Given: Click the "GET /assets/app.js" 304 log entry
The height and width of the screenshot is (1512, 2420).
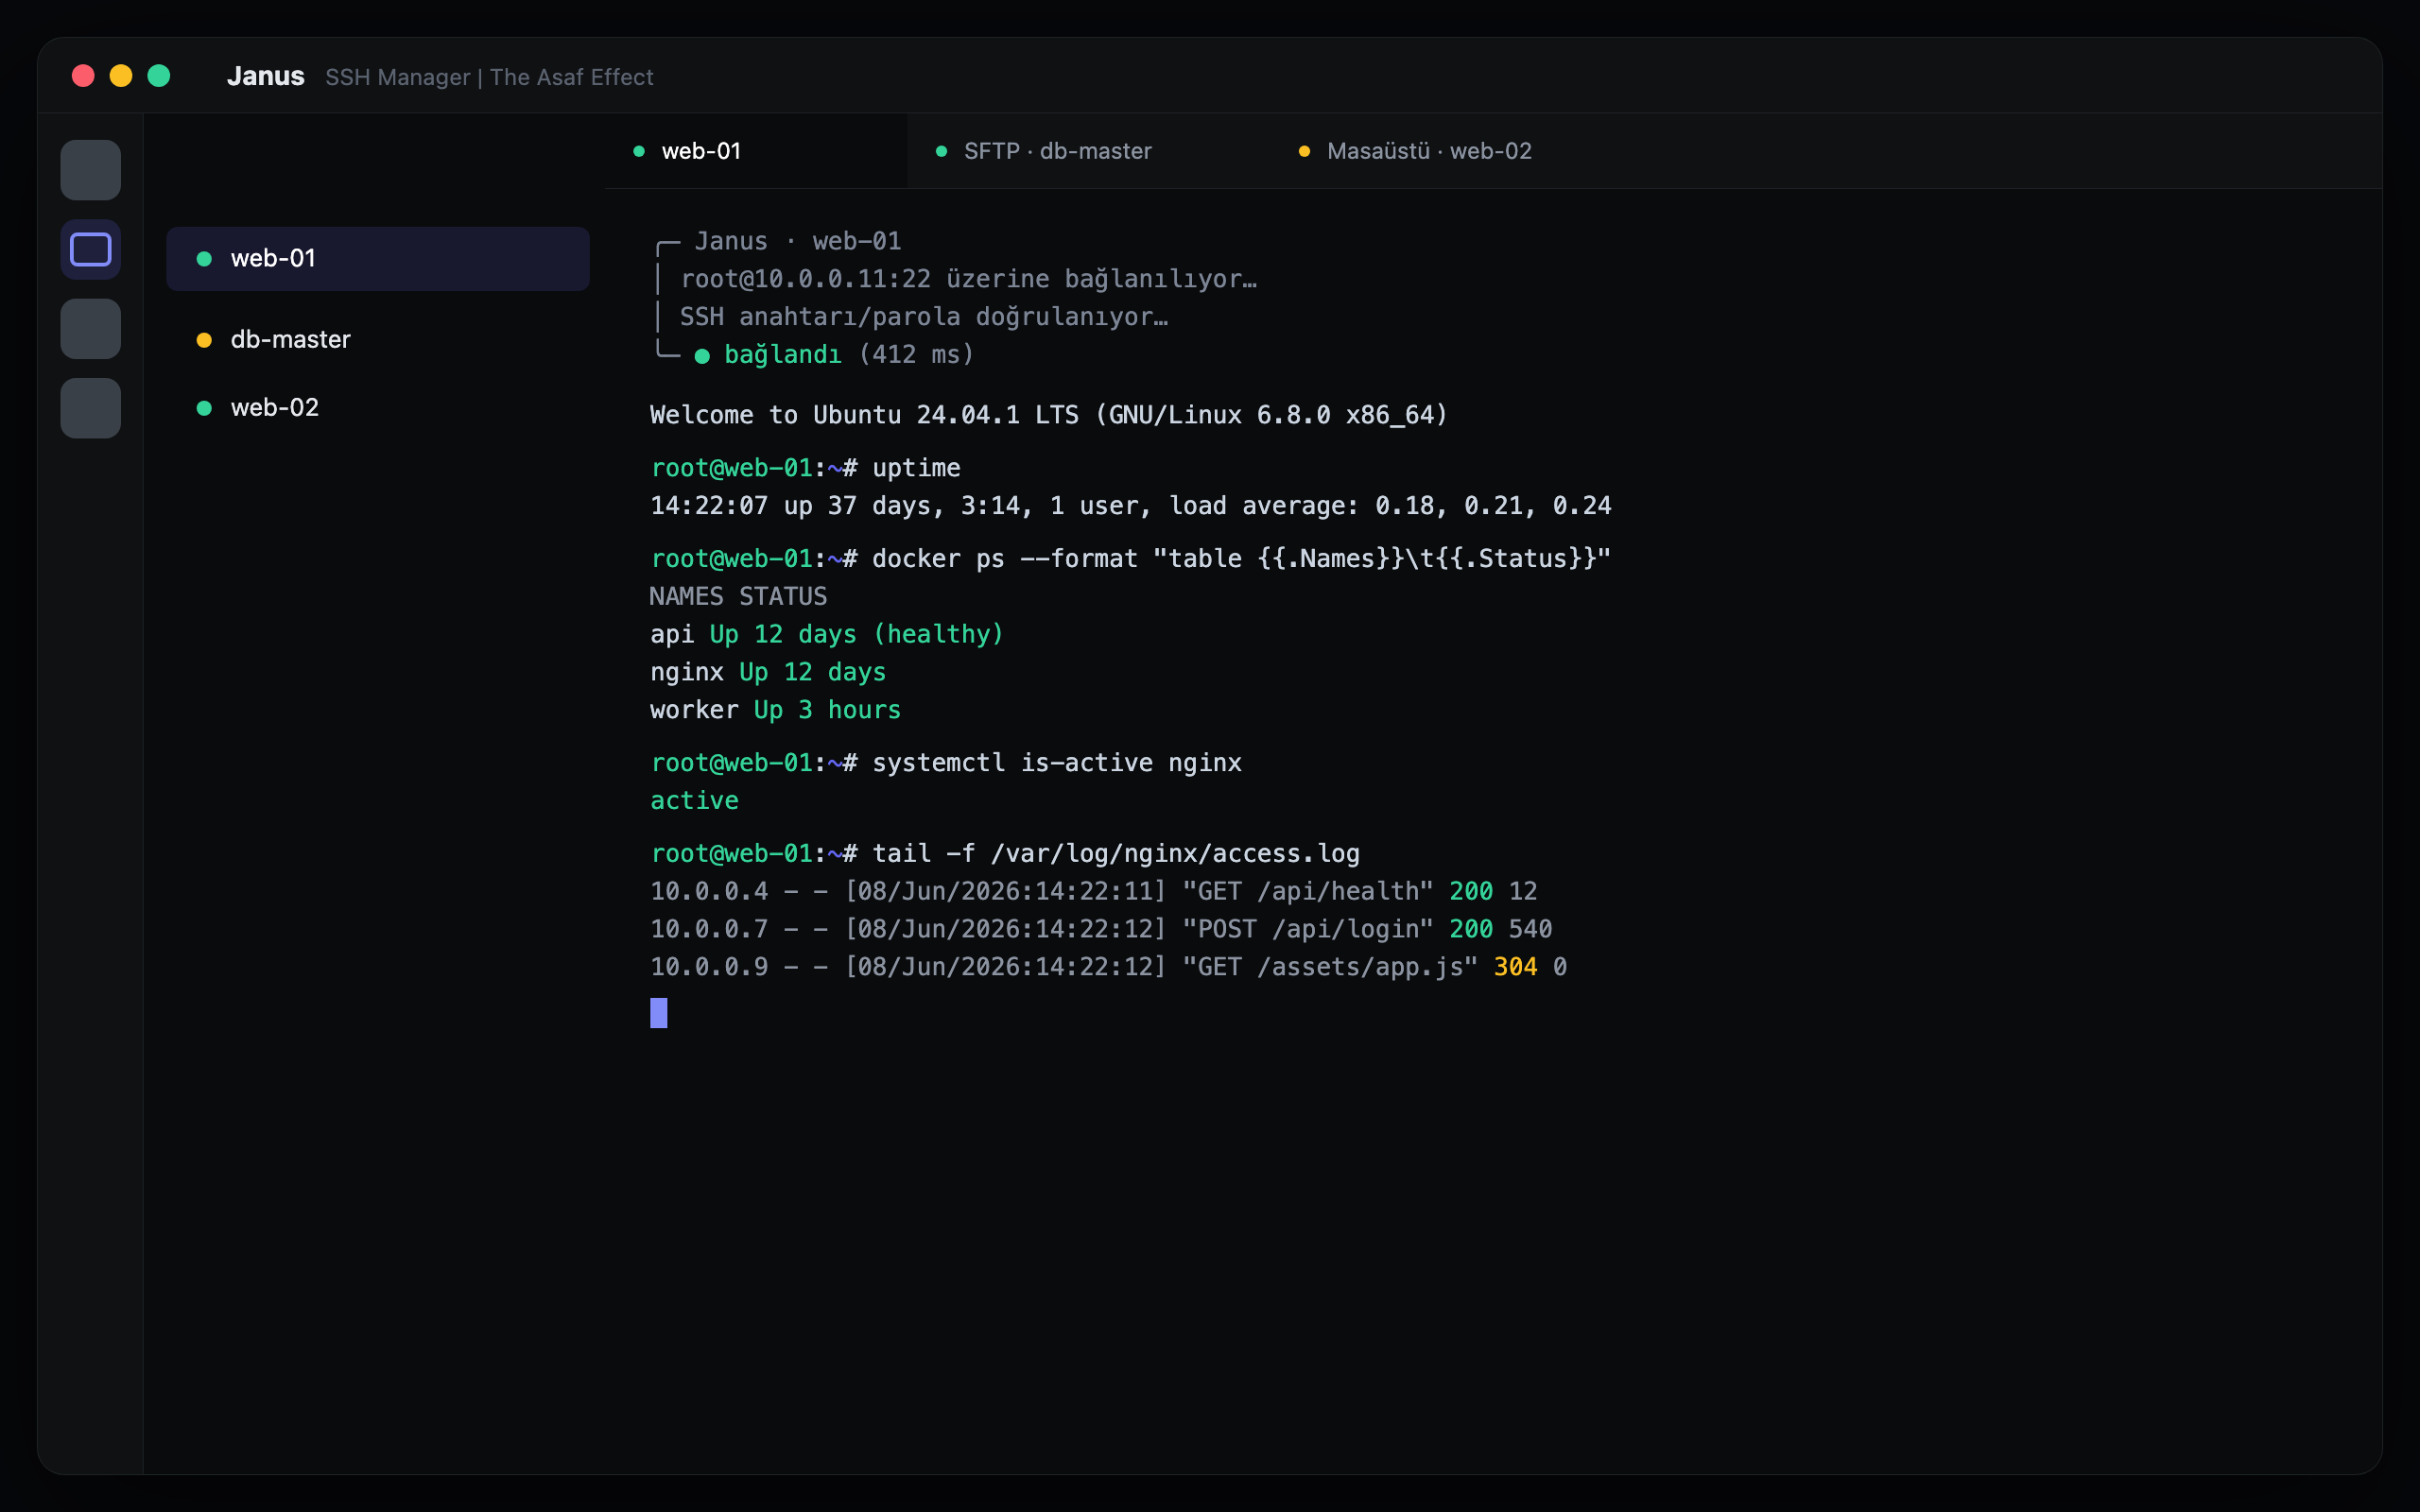Looking at the screenshot, I should coord(1109,968).
